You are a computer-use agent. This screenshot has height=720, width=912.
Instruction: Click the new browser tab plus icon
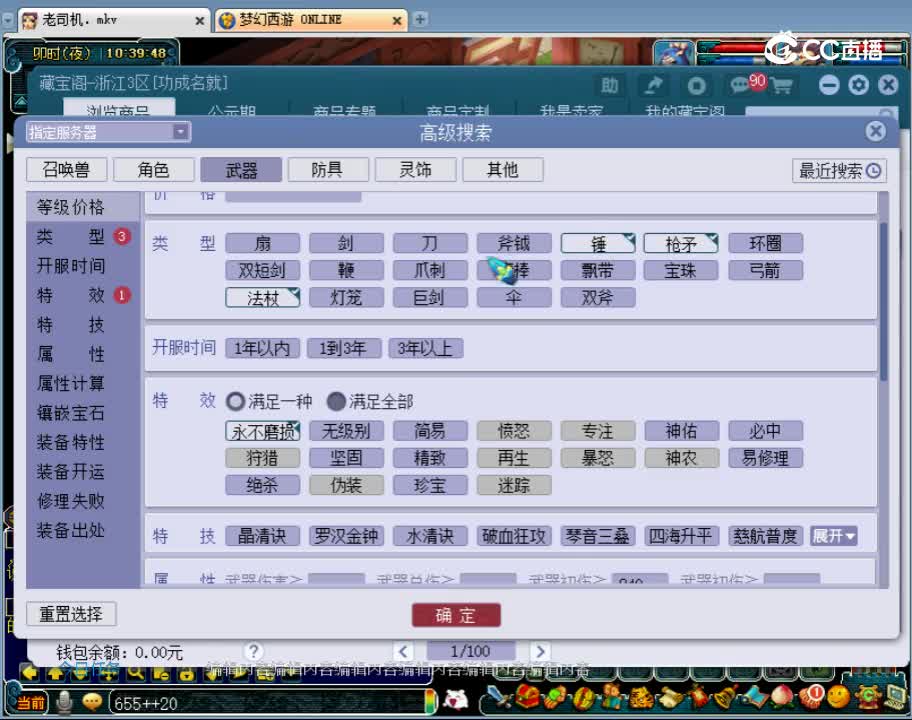pyautogui.click(x=420, y=19)
